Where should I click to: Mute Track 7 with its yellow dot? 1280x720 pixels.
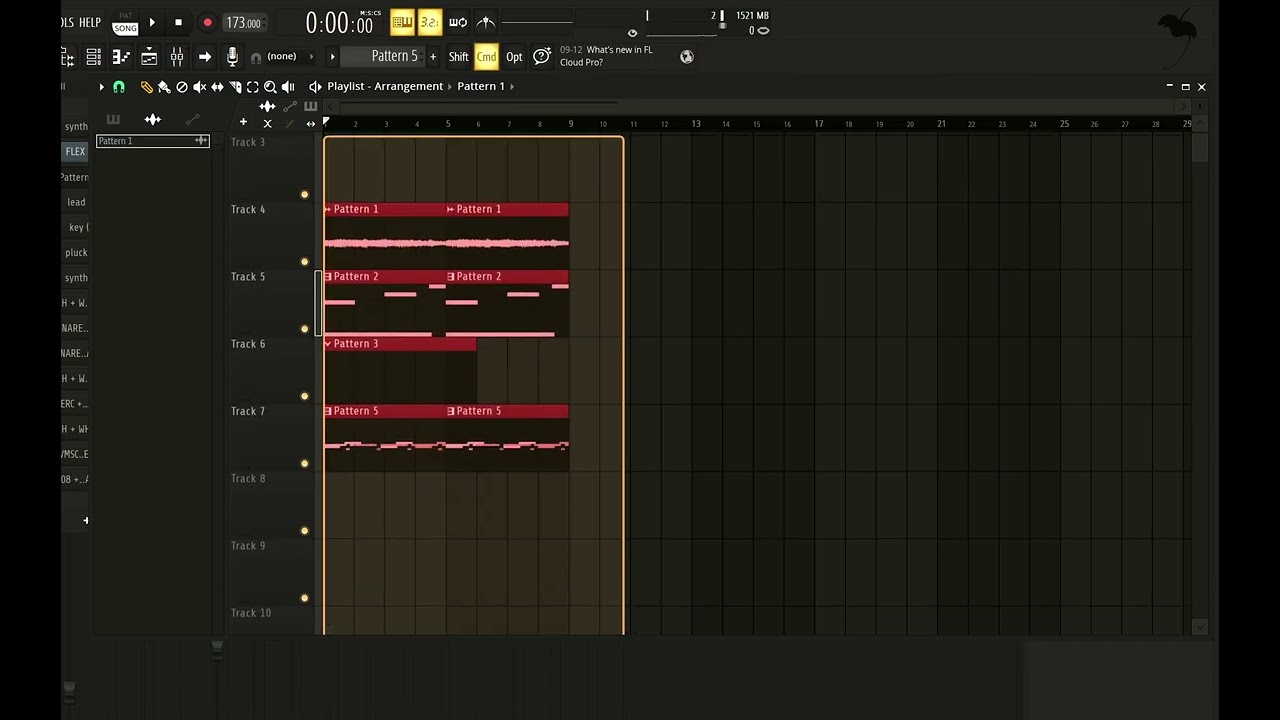[305, 463]
